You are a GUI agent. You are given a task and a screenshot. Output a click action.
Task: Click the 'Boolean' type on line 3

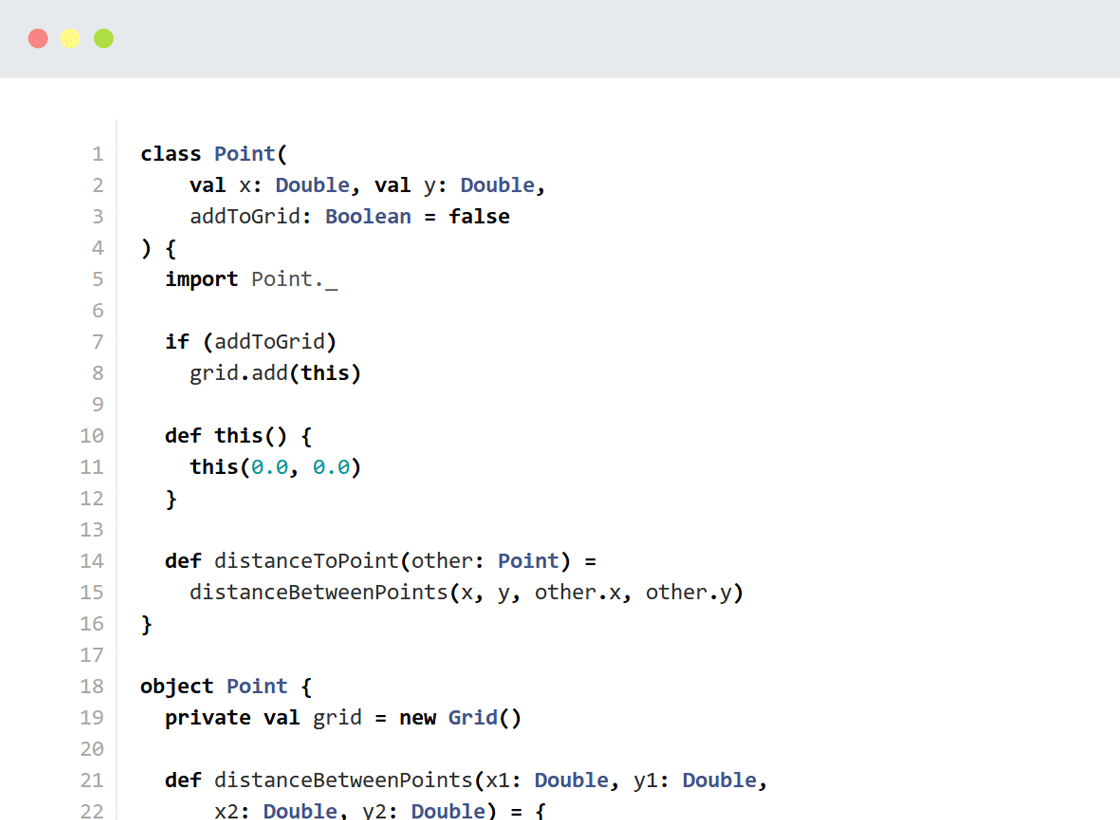tap(368, 217)
